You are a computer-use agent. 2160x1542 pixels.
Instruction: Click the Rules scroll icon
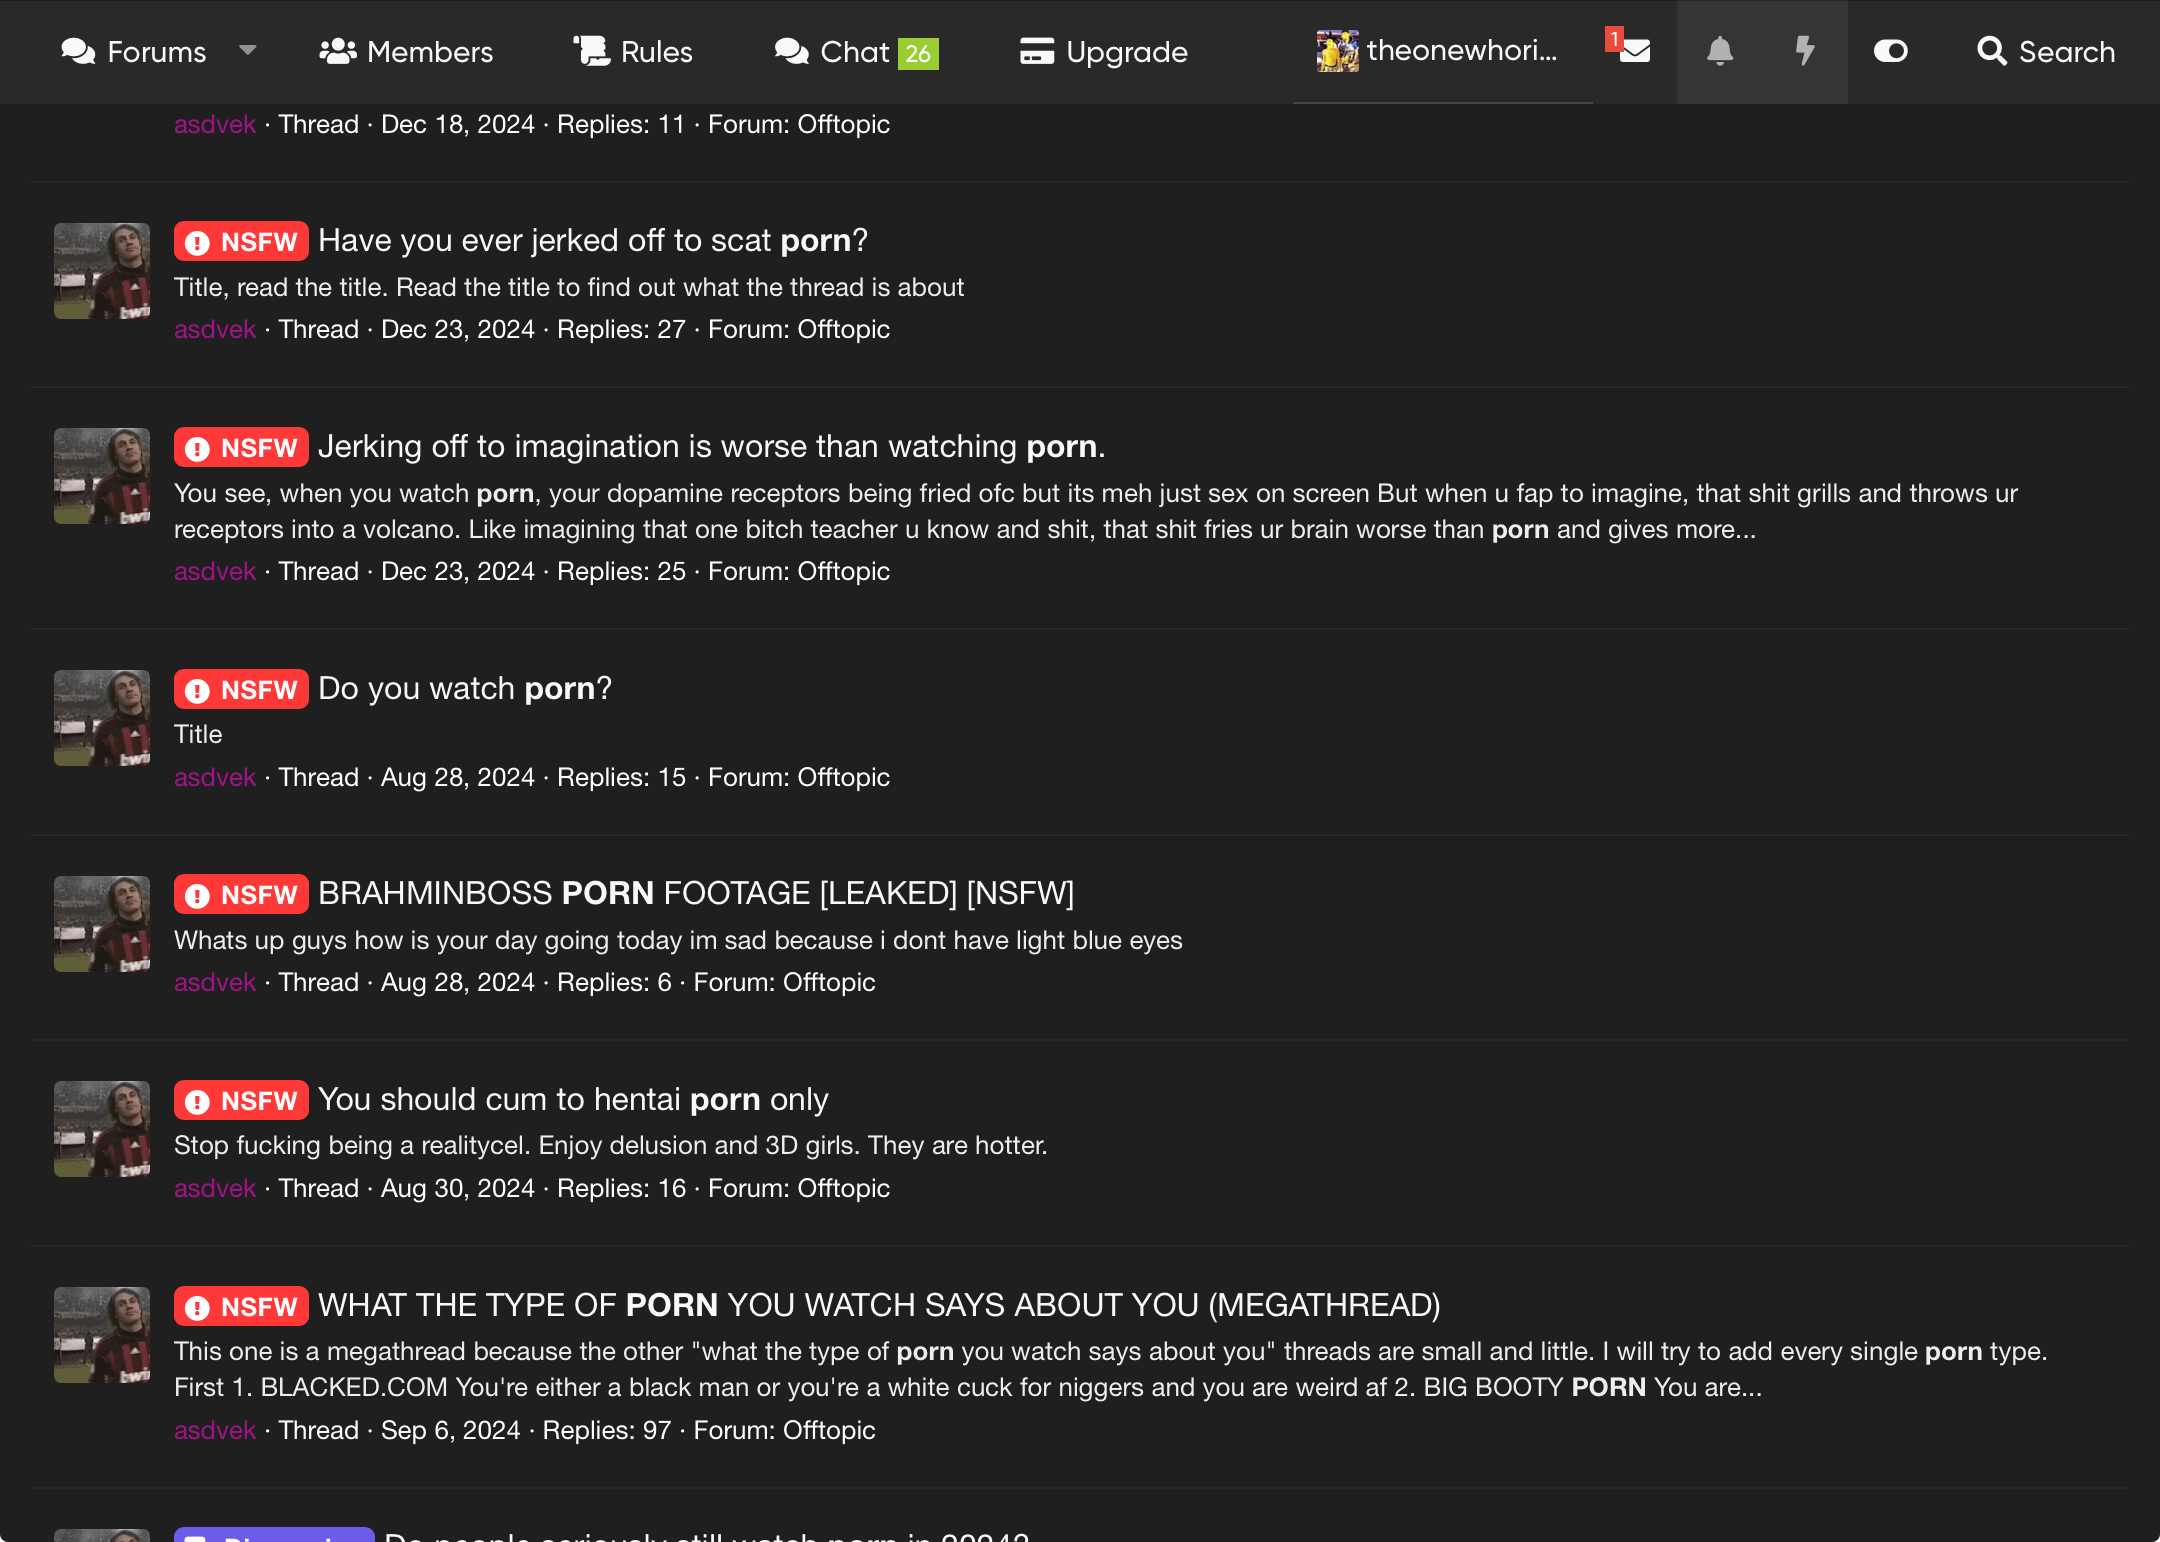(x=591, y=51)
